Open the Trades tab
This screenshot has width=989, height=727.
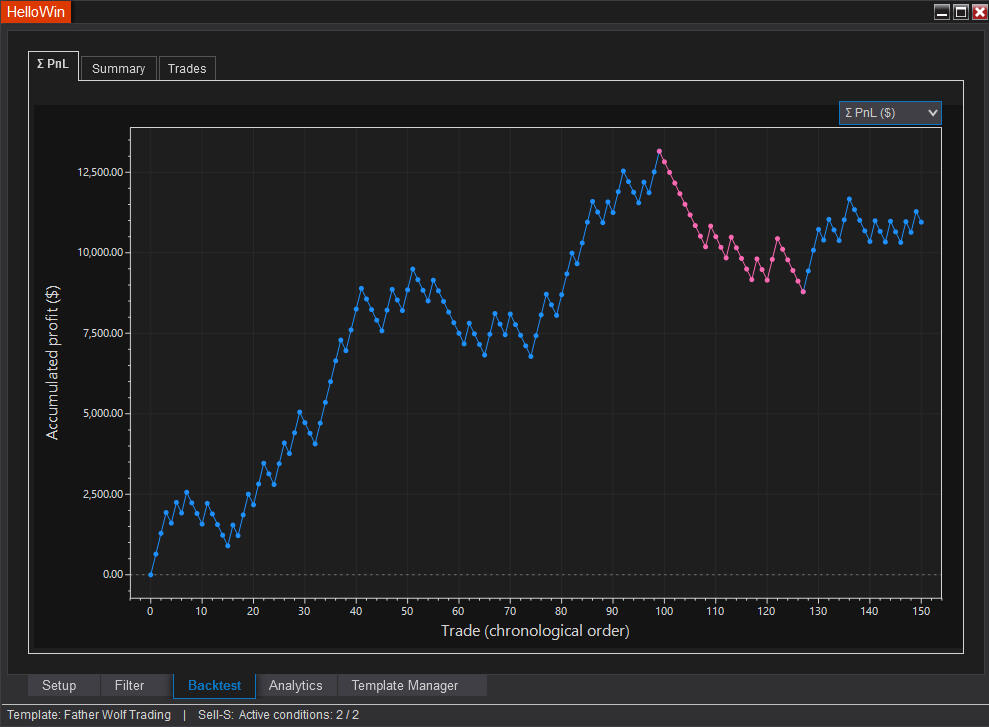click(x=187, y=68)
